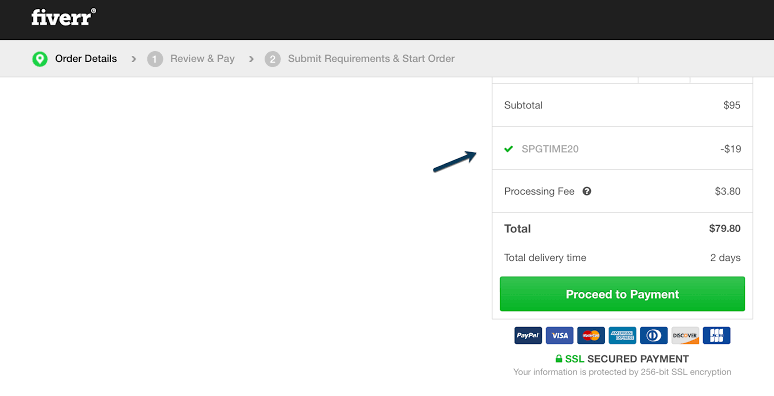Screen dimensions: 774x396
Task: Click the JCB card icon
Action: pyautogui.click(x=716, y=335)
